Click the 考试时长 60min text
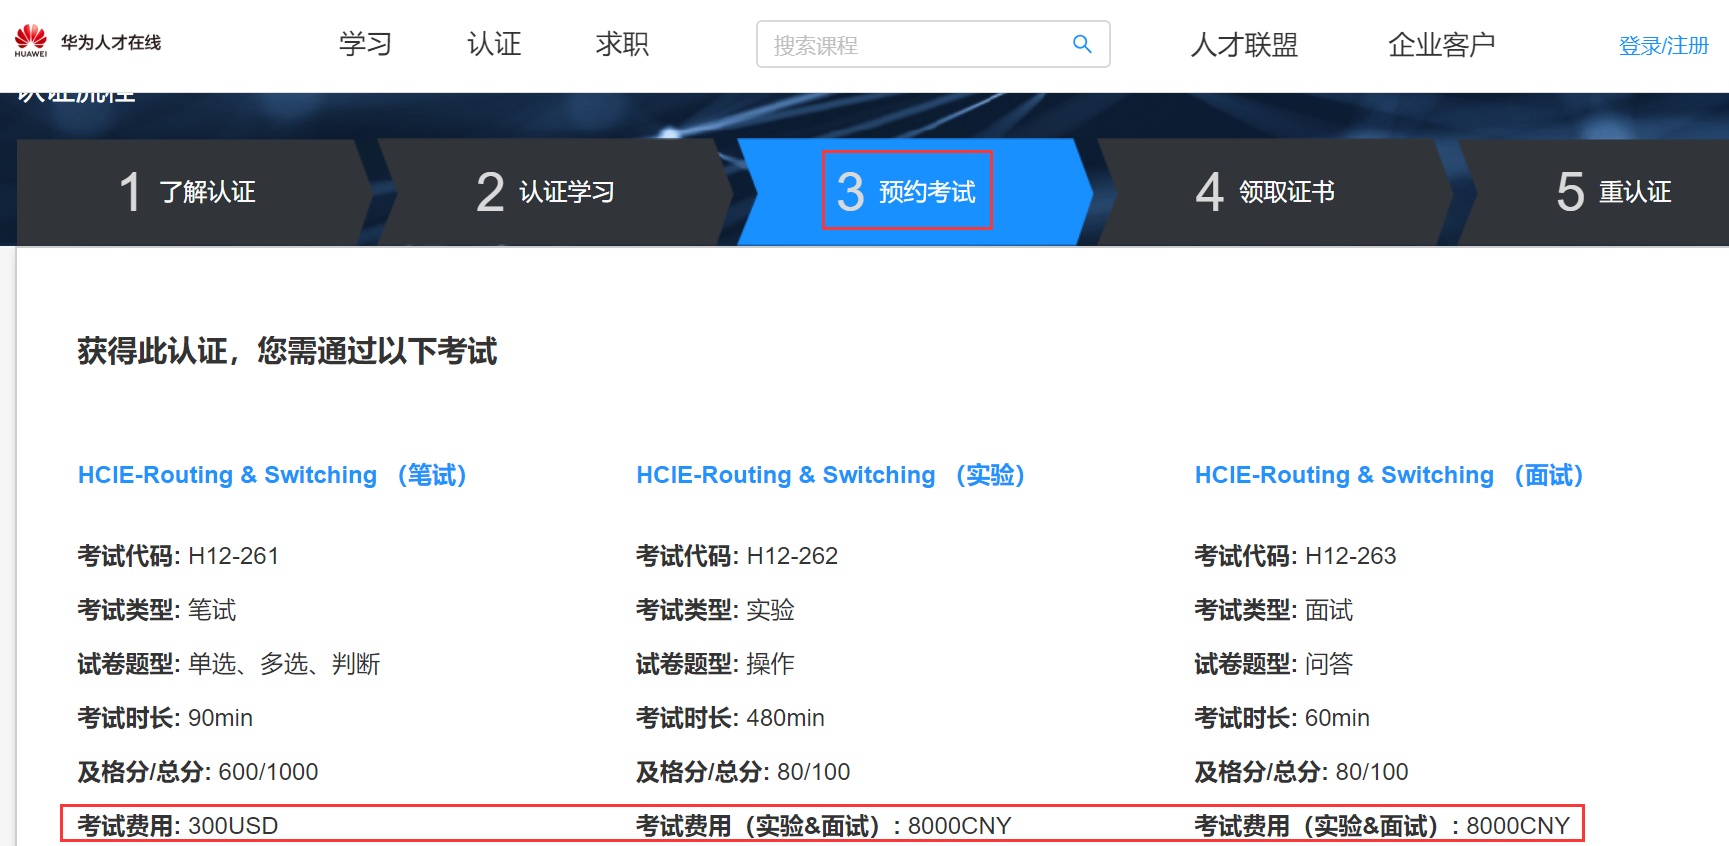Image resolution: width=1729 pixels, height=846 pixels. (x=1282, y=718)
